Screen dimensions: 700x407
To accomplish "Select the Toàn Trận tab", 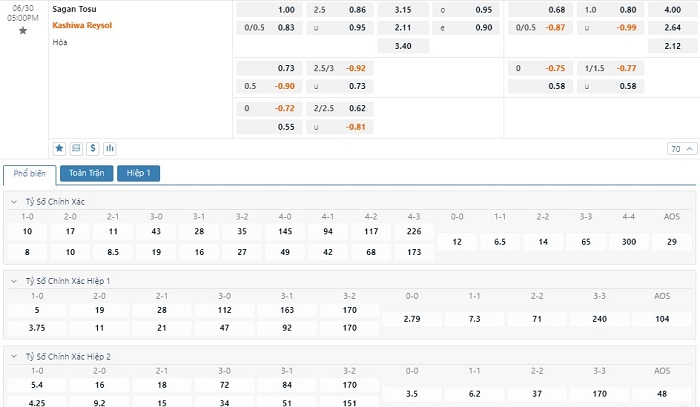I will click(87, 173).
